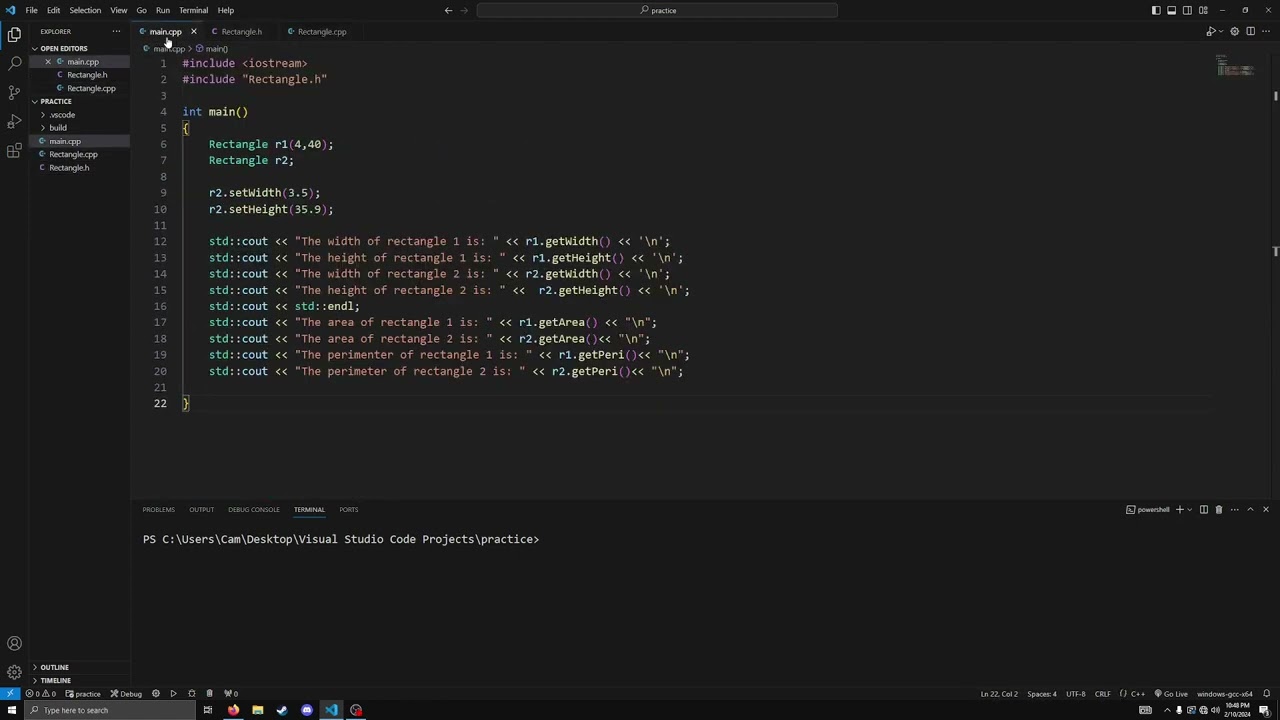The image size is (1280, 720).
Task: Change the CRLF line ending setting
Action: point(1102,694)
